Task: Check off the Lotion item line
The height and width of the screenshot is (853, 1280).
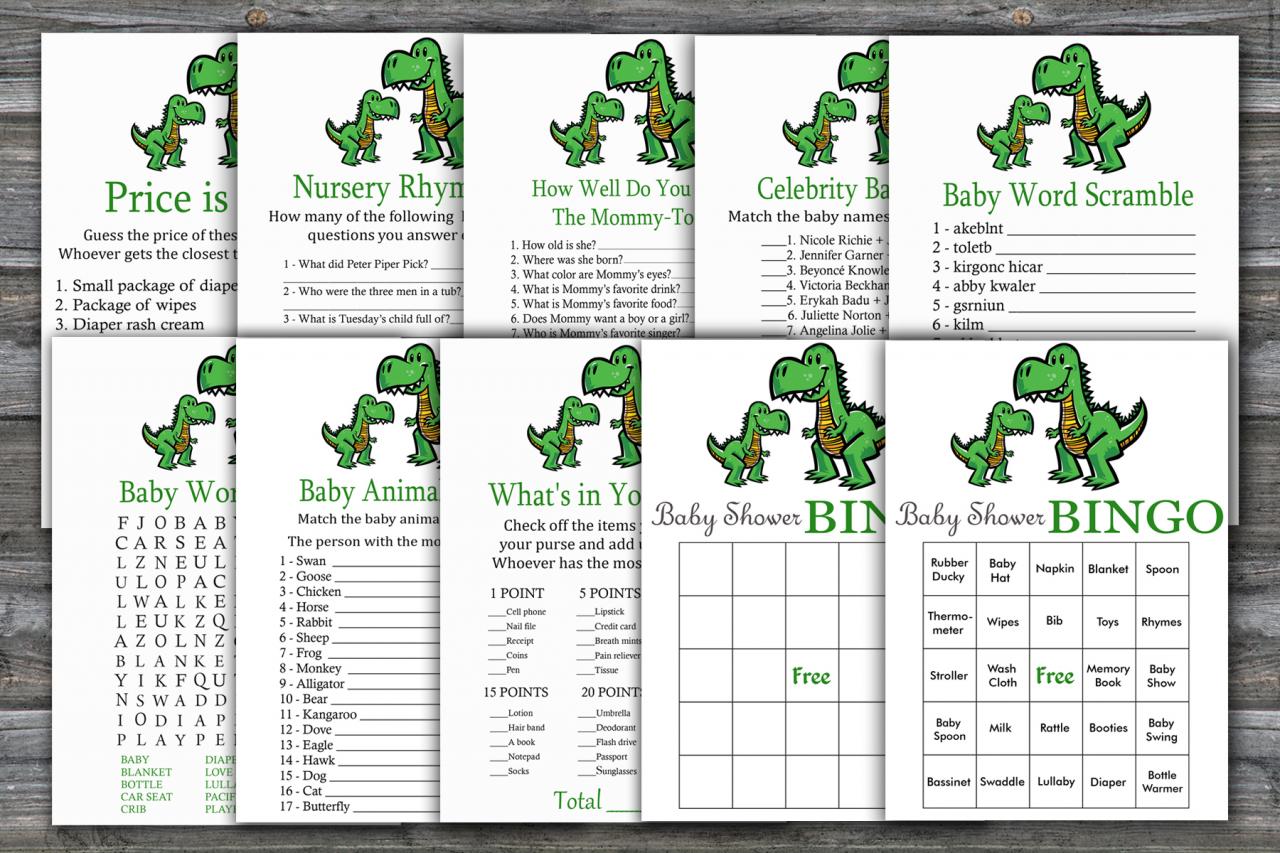Action: pos(498,713)
